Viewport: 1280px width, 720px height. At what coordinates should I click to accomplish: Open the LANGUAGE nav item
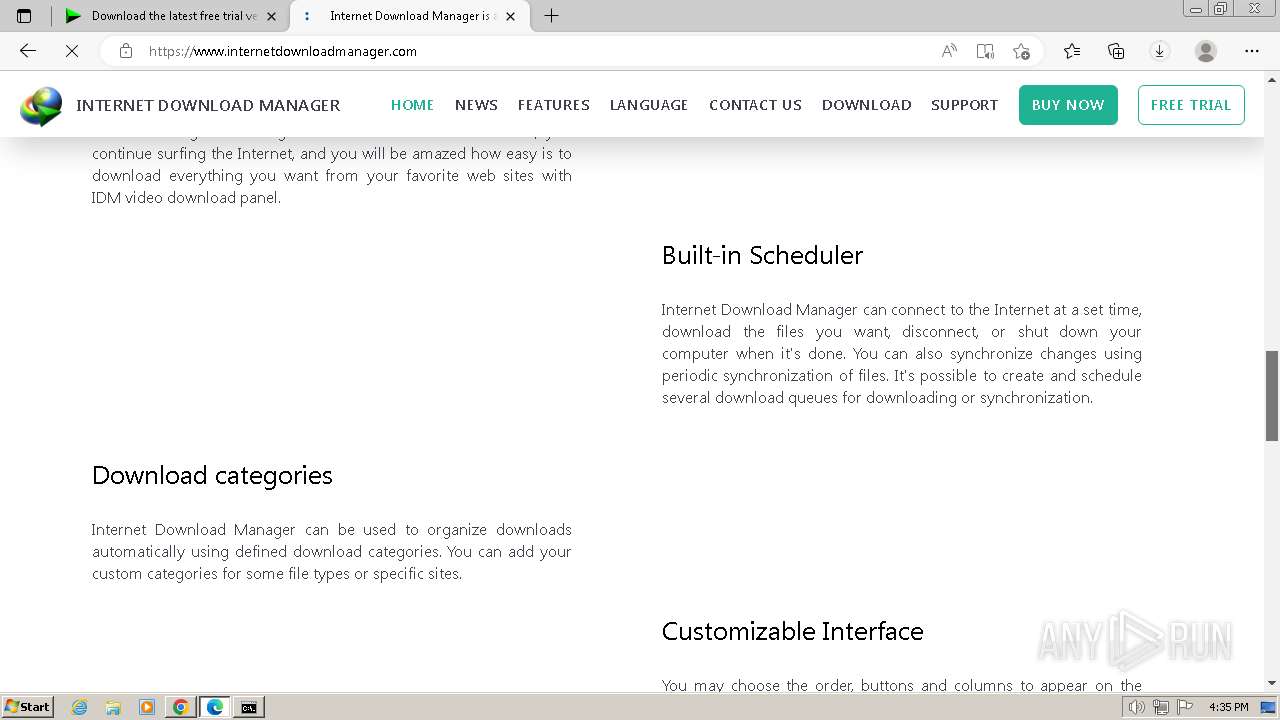point(649,105)
